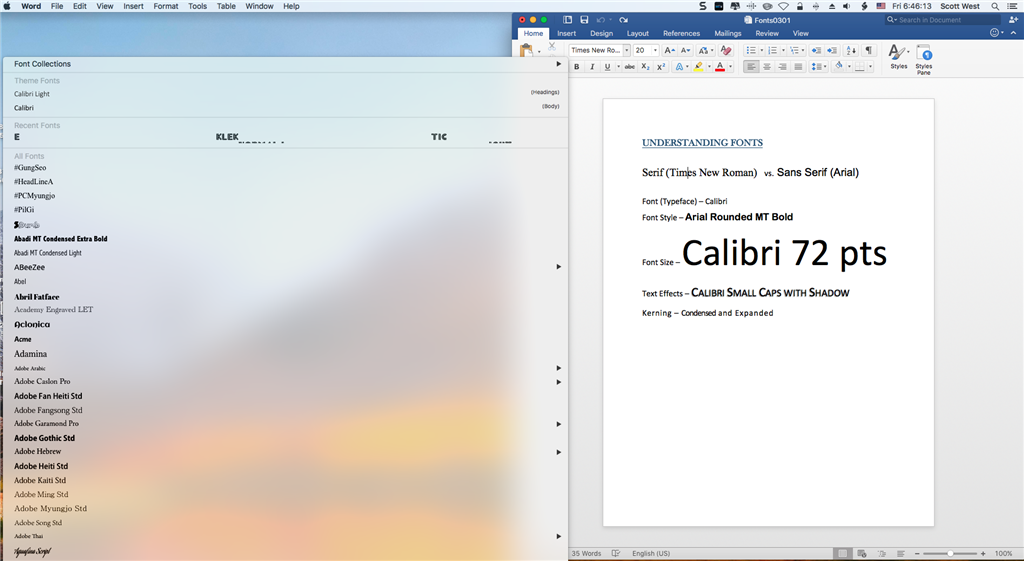1024x561 pixels.
Task: Expand the Adobe Caslon Pro submenu arrow
Action: (x=558, y=382)
